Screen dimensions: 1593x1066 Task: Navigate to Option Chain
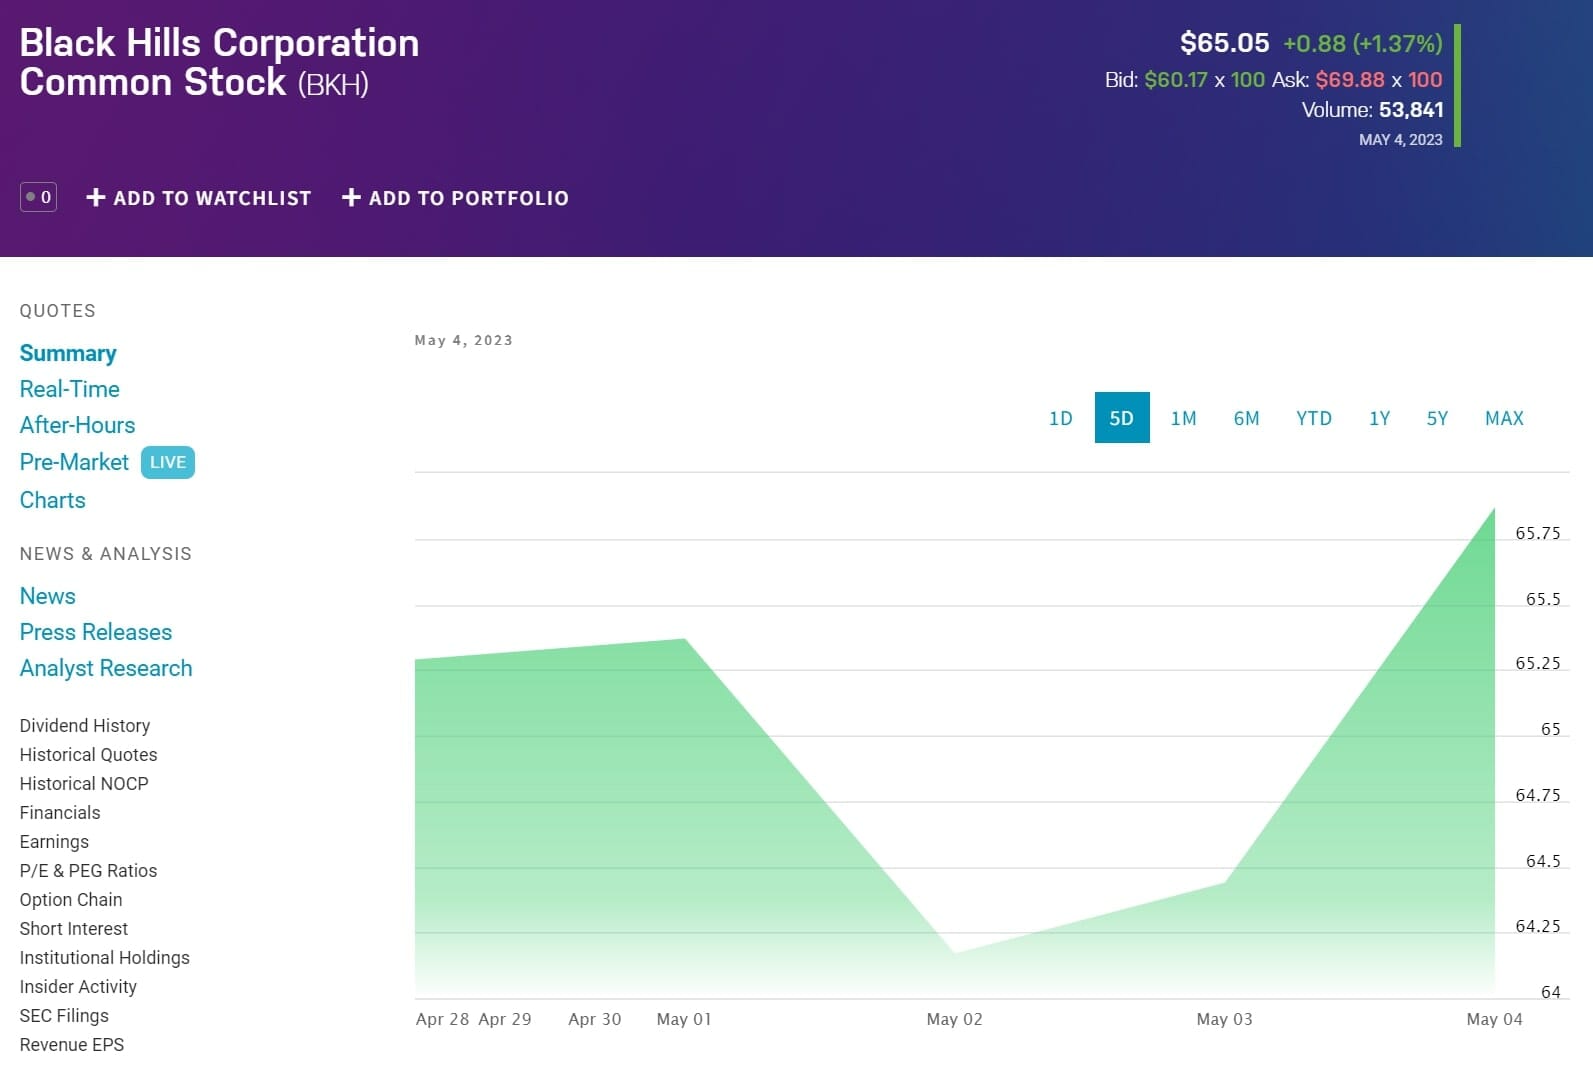click(71, 899)
